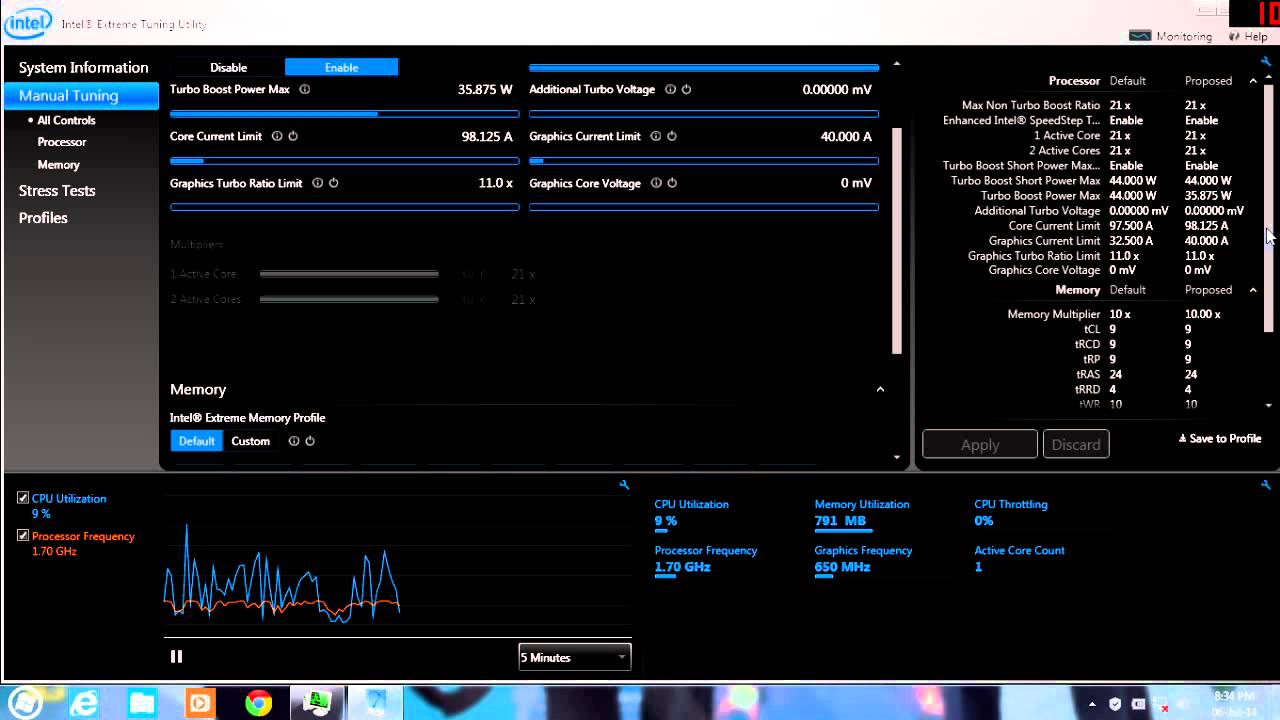
Task: Collapse Processor section in proposed list
Action: point(1253,81)
